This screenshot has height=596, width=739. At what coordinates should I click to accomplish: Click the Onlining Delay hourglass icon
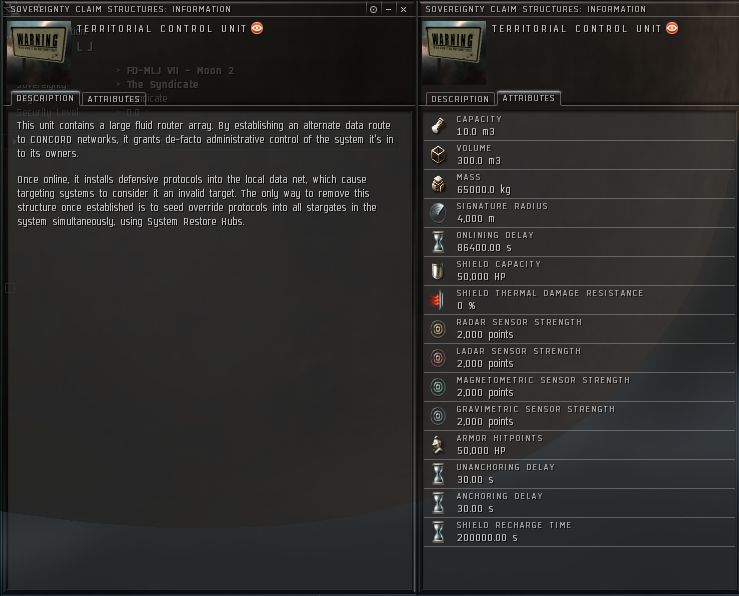[438, 242]
